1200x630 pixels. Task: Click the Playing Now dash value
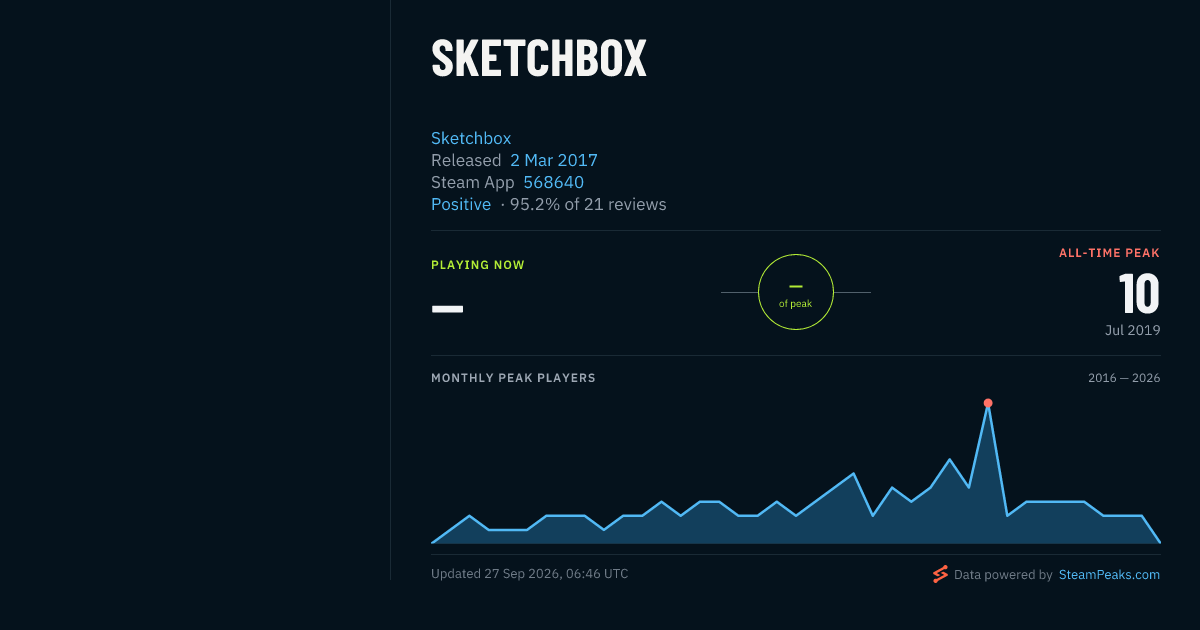pos(447,308)
